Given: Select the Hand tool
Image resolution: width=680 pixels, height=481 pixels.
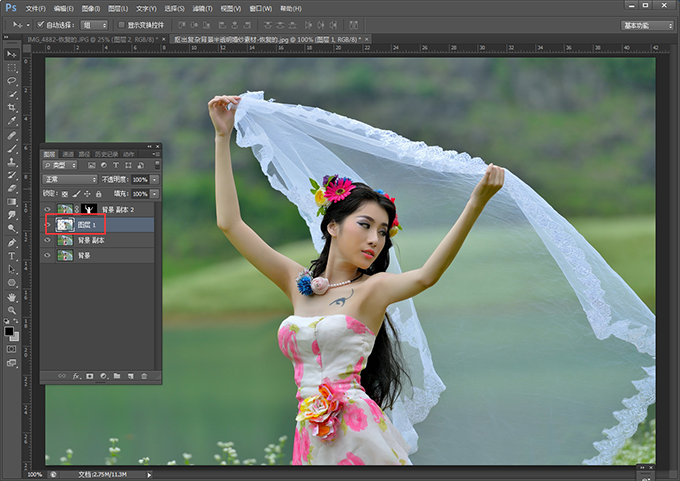Looking at the screenshot, I should pos(12,296).
